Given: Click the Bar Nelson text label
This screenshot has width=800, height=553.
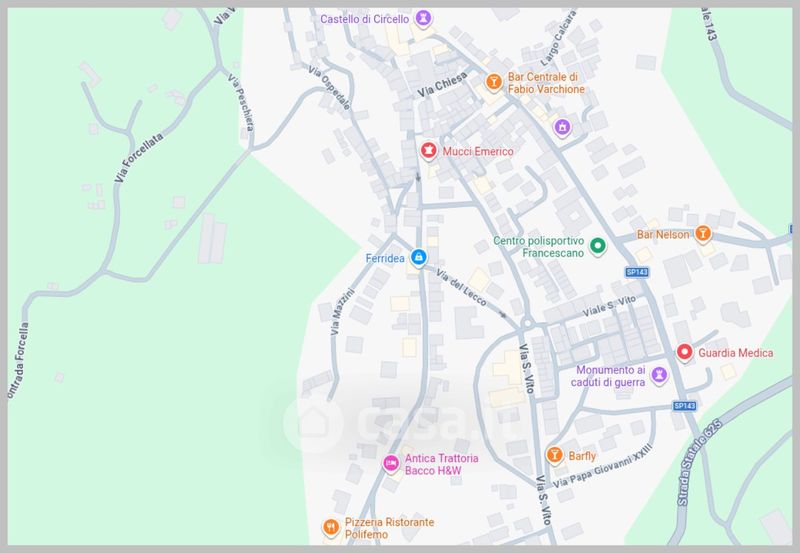Looking at the screenshot, I should coord(663,235).
